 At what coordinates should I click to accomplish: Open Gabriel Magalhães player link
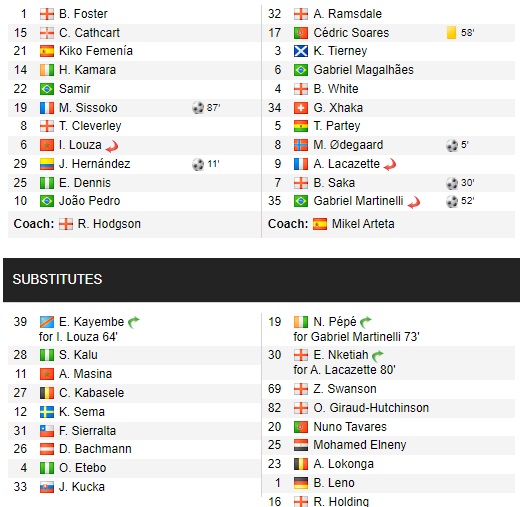click(x=363, y=70)
